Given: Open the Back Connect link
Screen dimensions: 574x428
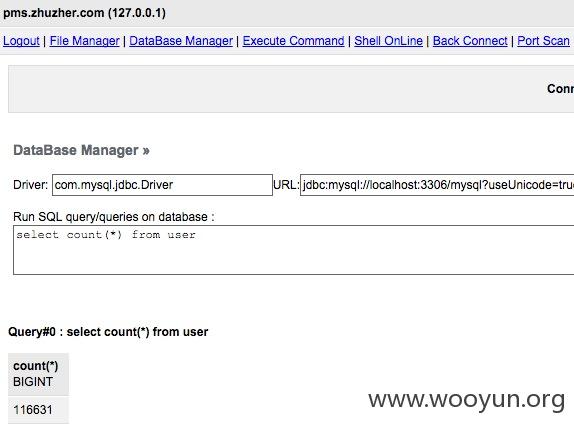Looking at the screenshot, I should pyautogui.click(x=470, y=41).
